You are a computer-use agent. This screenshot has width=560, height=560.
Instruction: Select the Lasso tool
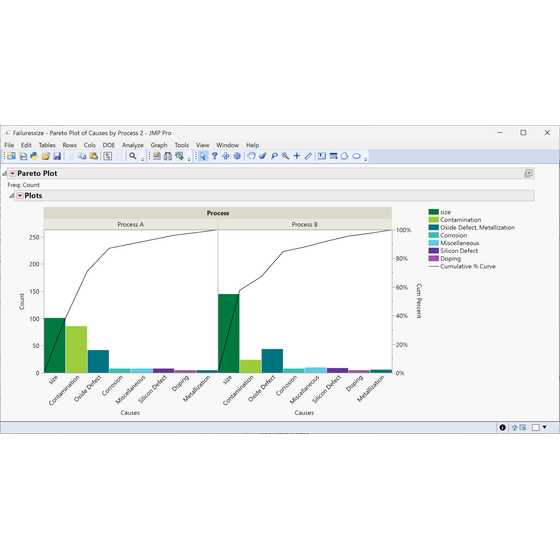[x=274, y=156]
